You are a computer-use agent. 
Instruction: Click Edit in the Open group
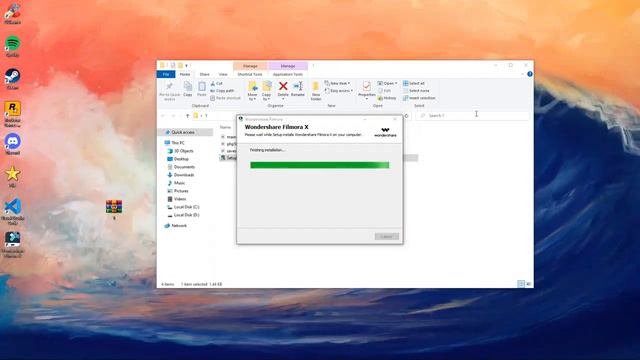click(384, 91)
